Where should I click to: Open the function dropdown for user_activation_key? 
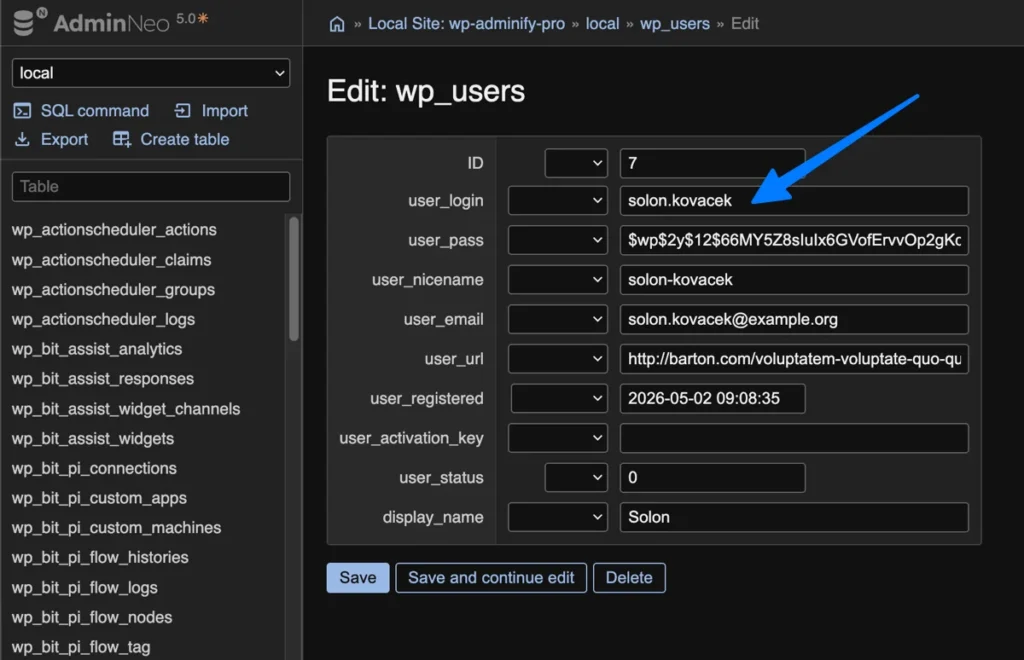(558, 438)
